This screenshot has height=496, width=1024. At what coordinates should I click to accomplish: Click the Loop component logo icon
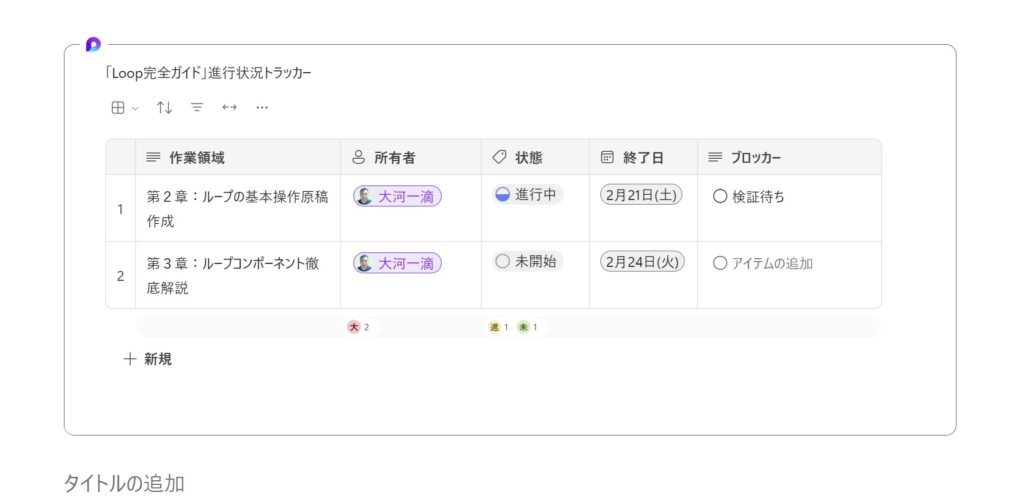coord(93,44)
